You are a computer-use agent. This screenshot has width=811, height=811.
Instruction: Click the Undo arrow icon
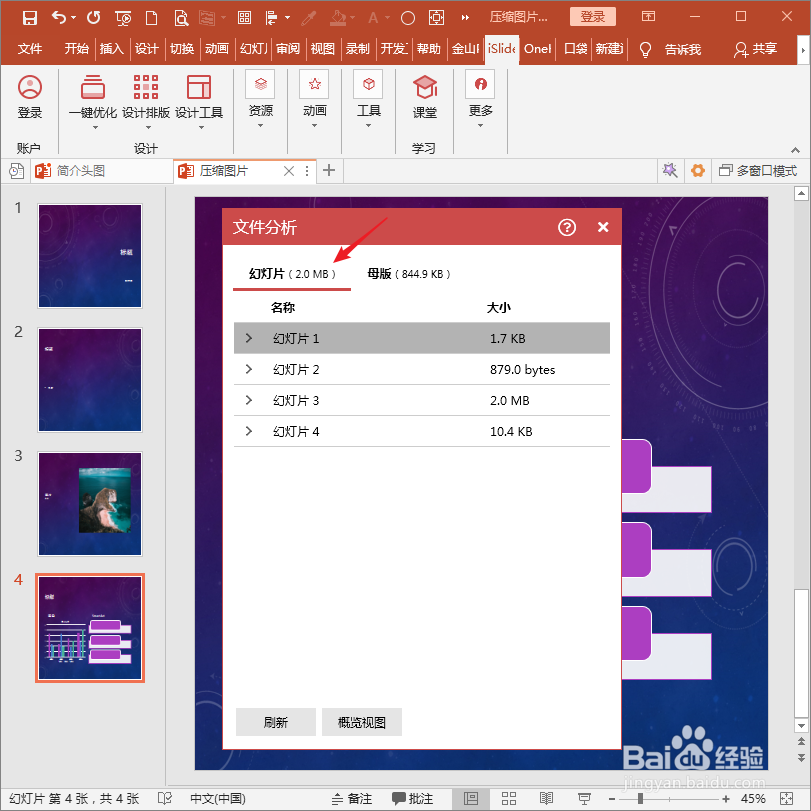[58, 18]
